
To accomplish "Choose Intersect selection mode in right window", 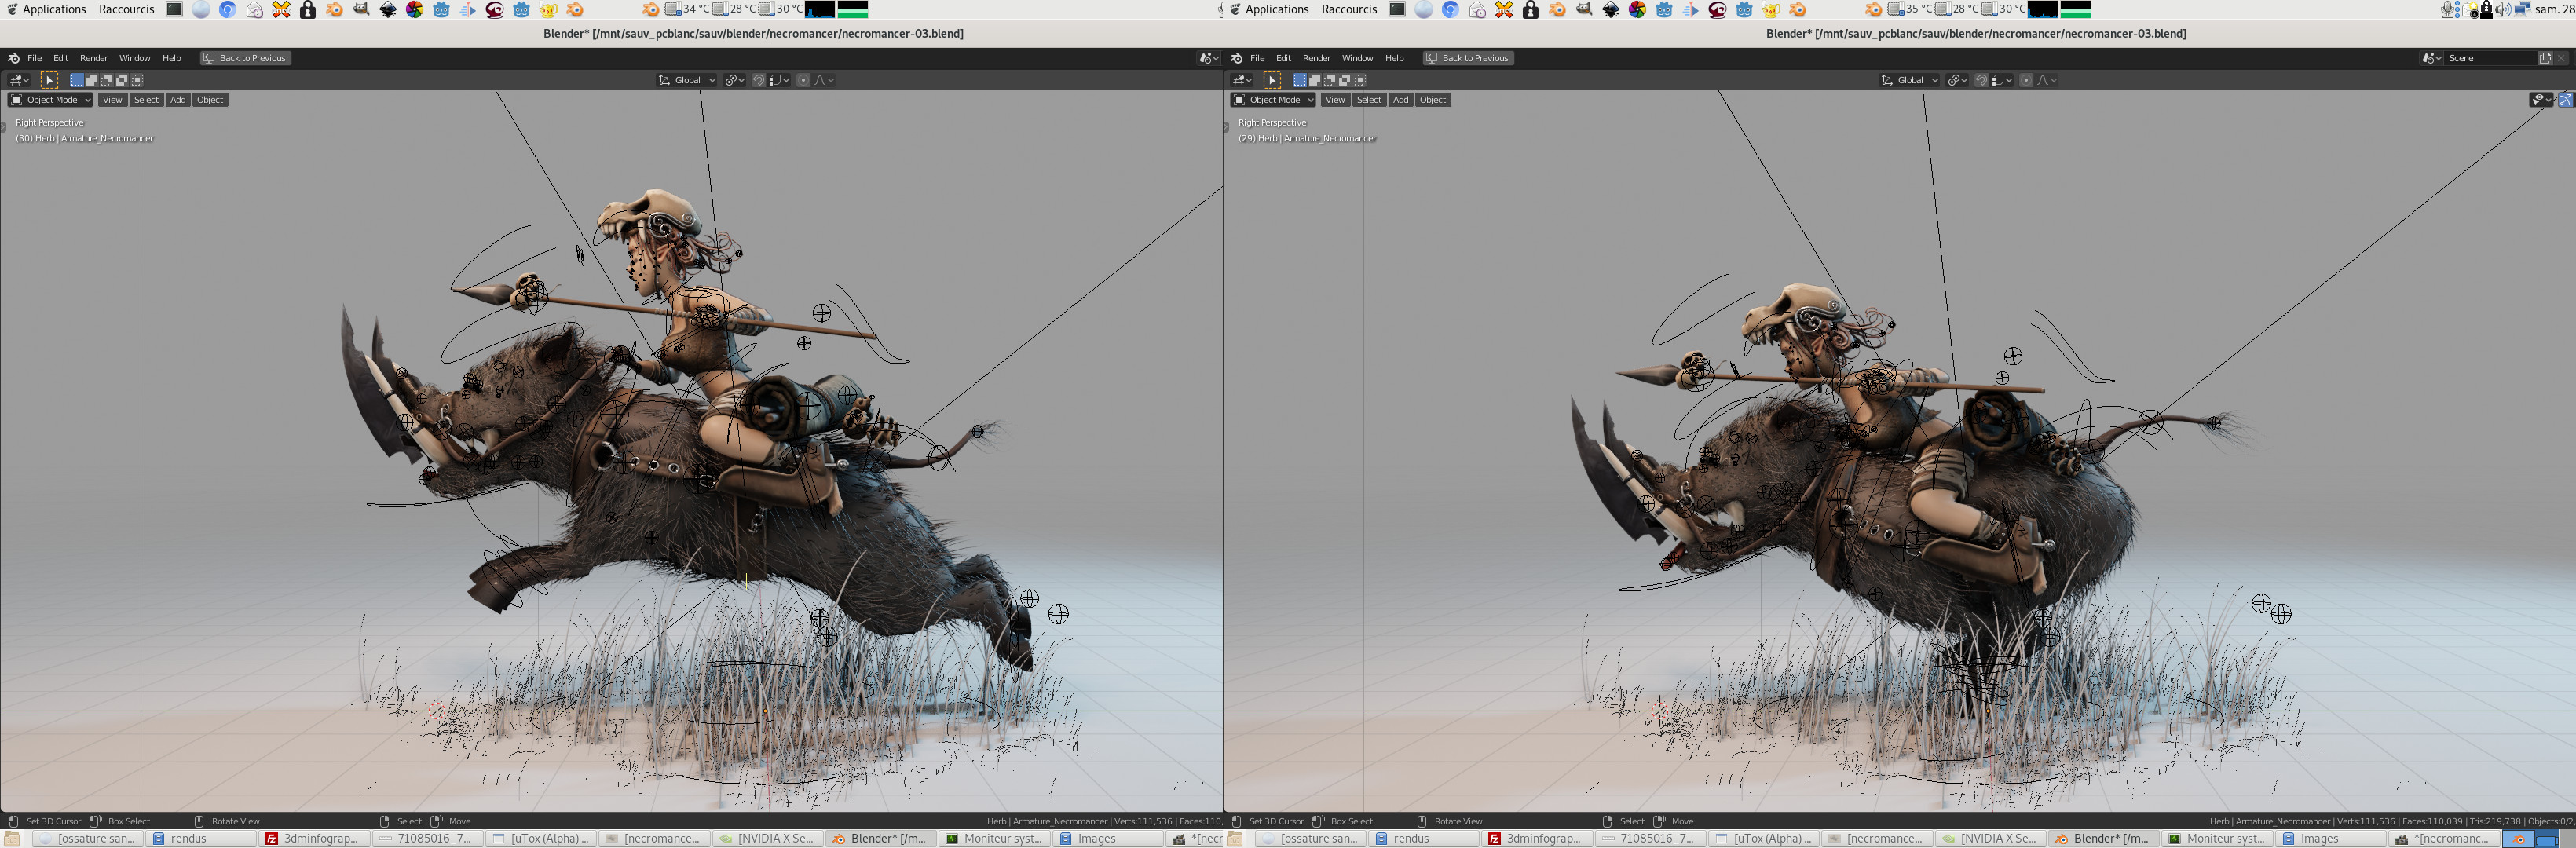I will pyautogui.click(x=1360, y=80).
